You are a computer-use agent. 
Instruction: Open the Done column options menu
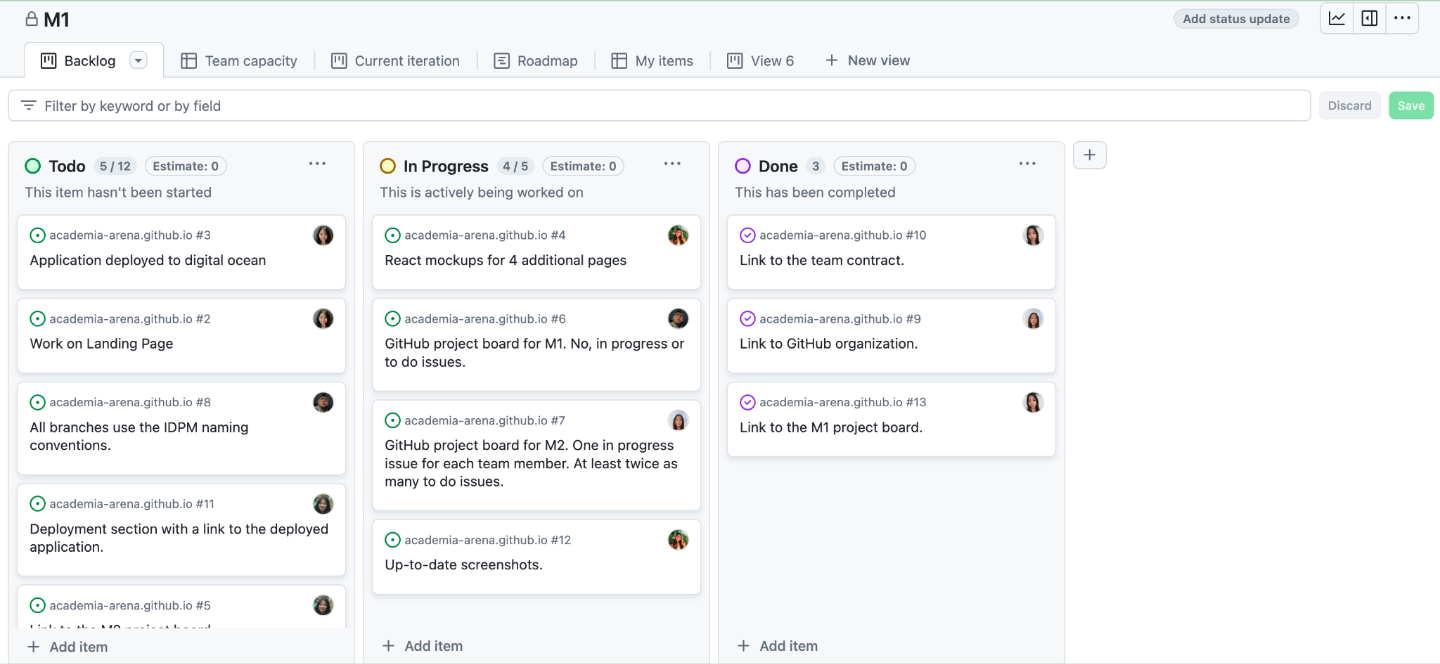point(1027,165)
